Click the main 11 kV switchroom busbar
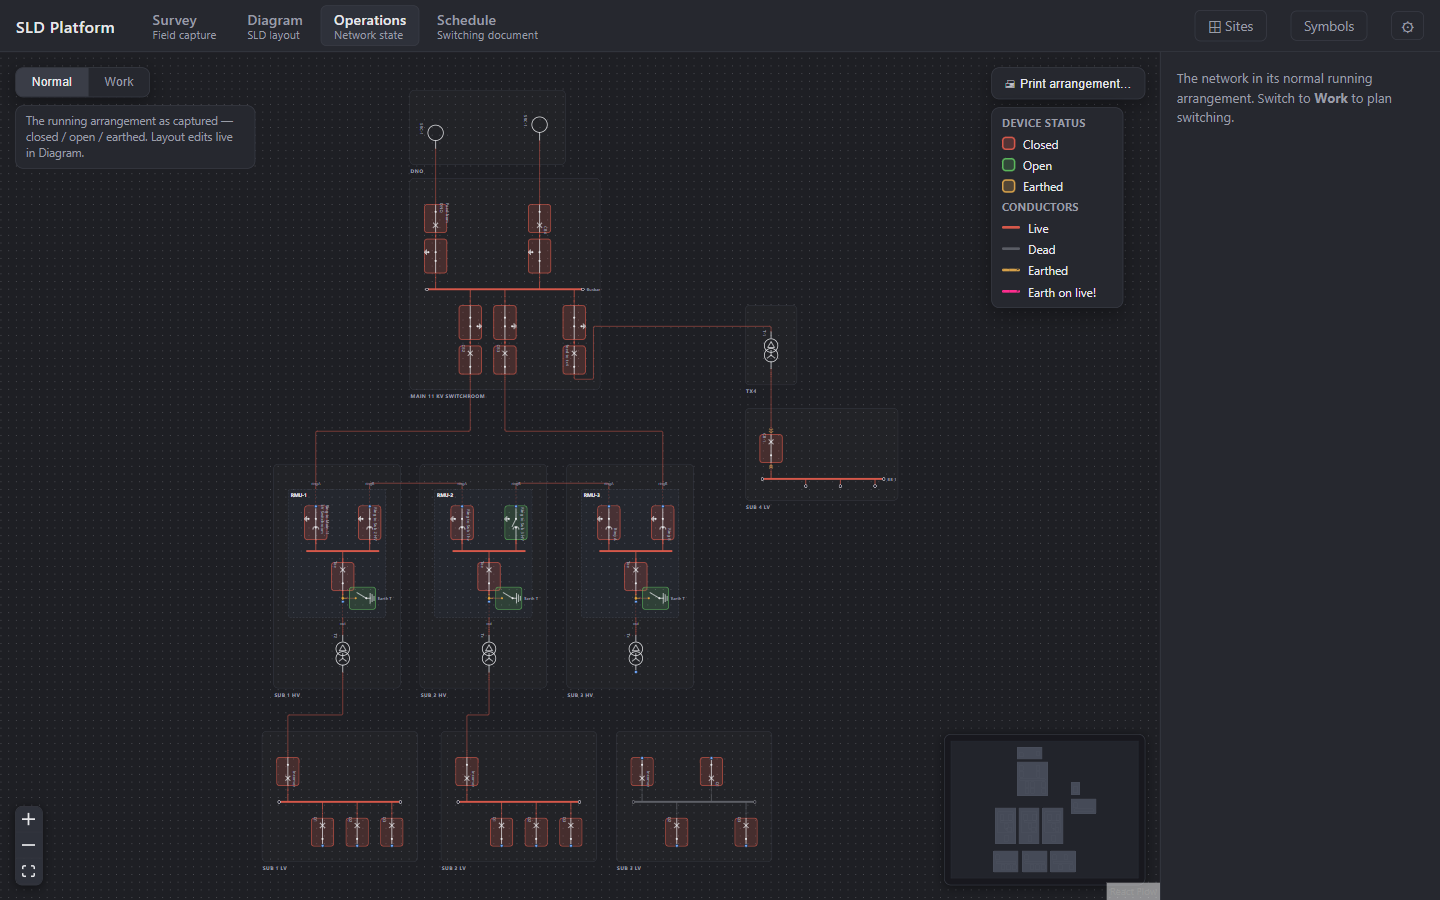 point(504,290)
